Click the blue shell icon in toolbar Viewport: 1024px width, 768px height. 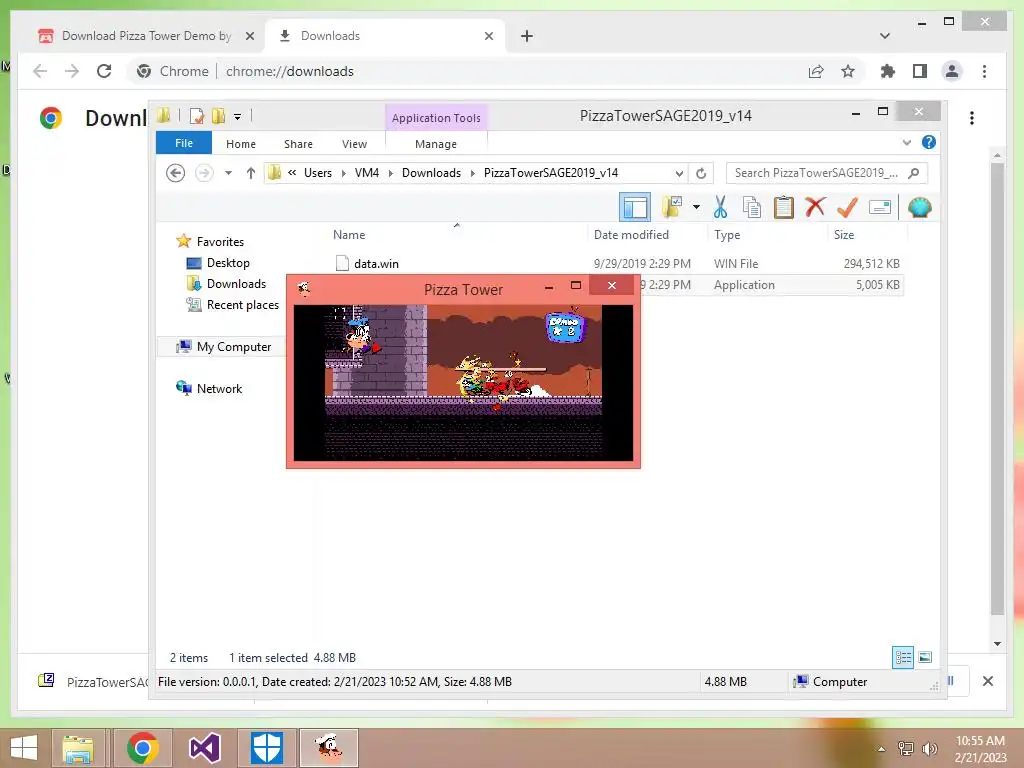point(920,208)
